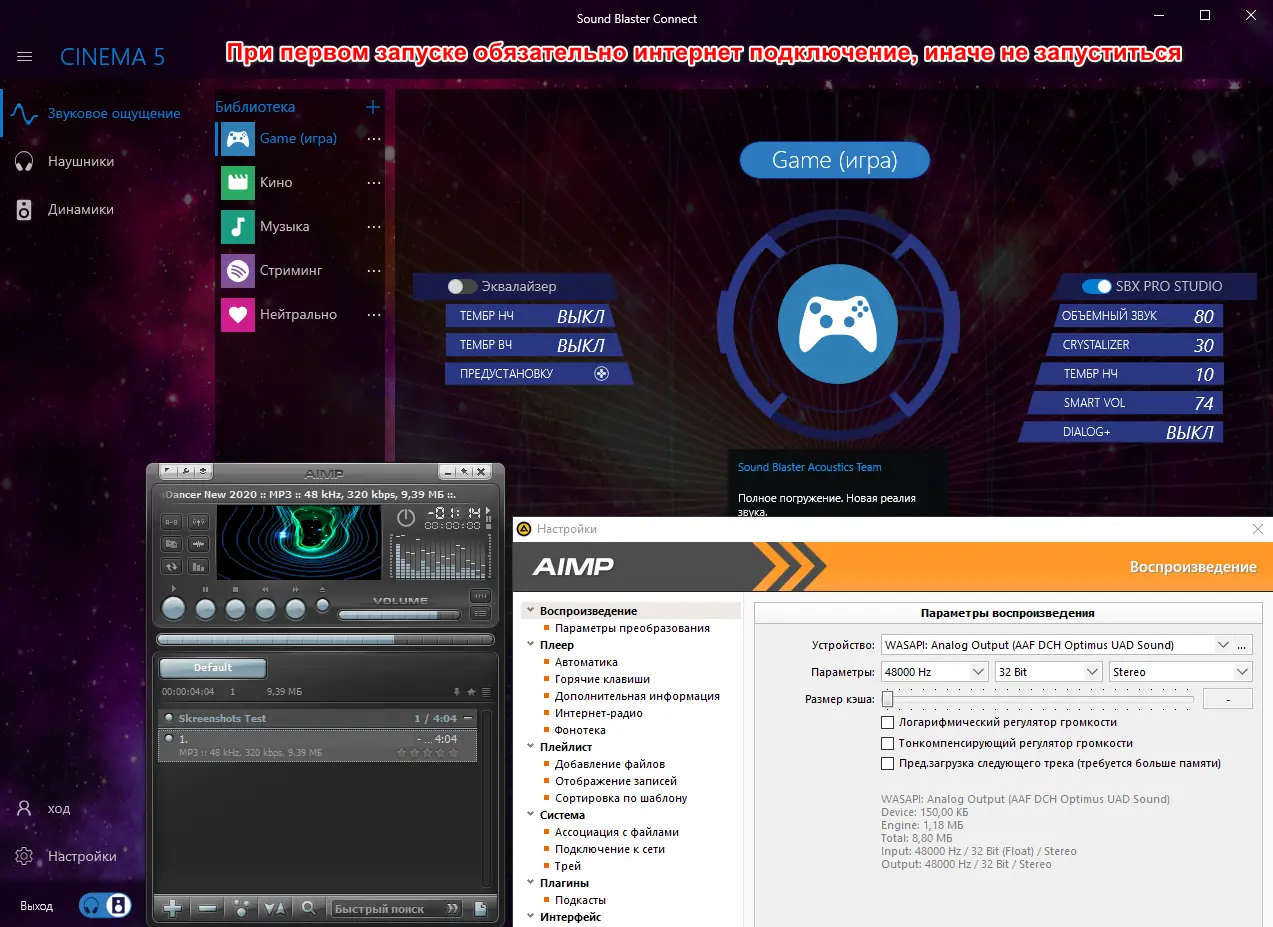Image resolution: width=1273 pixels, height=927 pixels.
Task: Adjust the AIMP VOLUME slider
Action: coord(399,615)
